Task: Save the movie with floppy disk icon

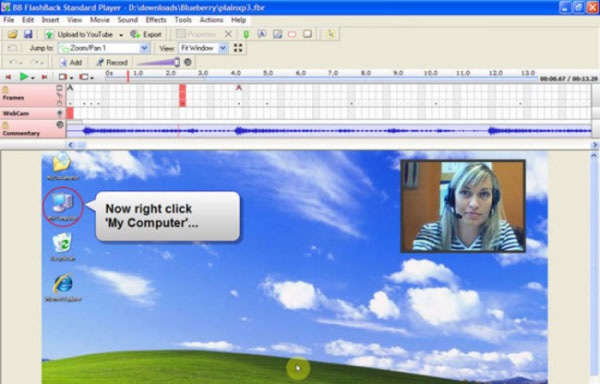Action: pos(28,34)
